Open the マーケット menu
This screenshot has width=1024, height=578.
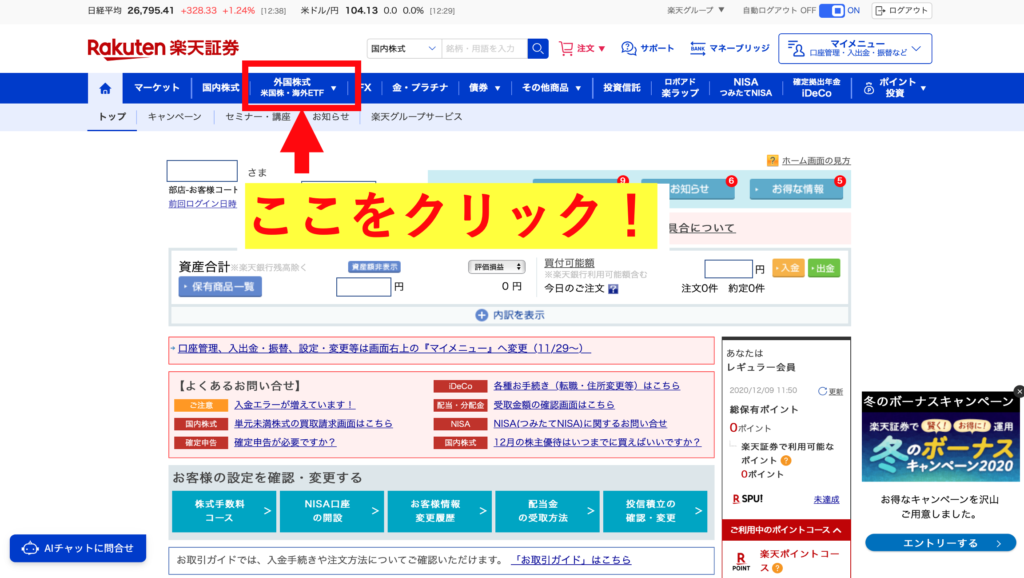tap(156, 88)
